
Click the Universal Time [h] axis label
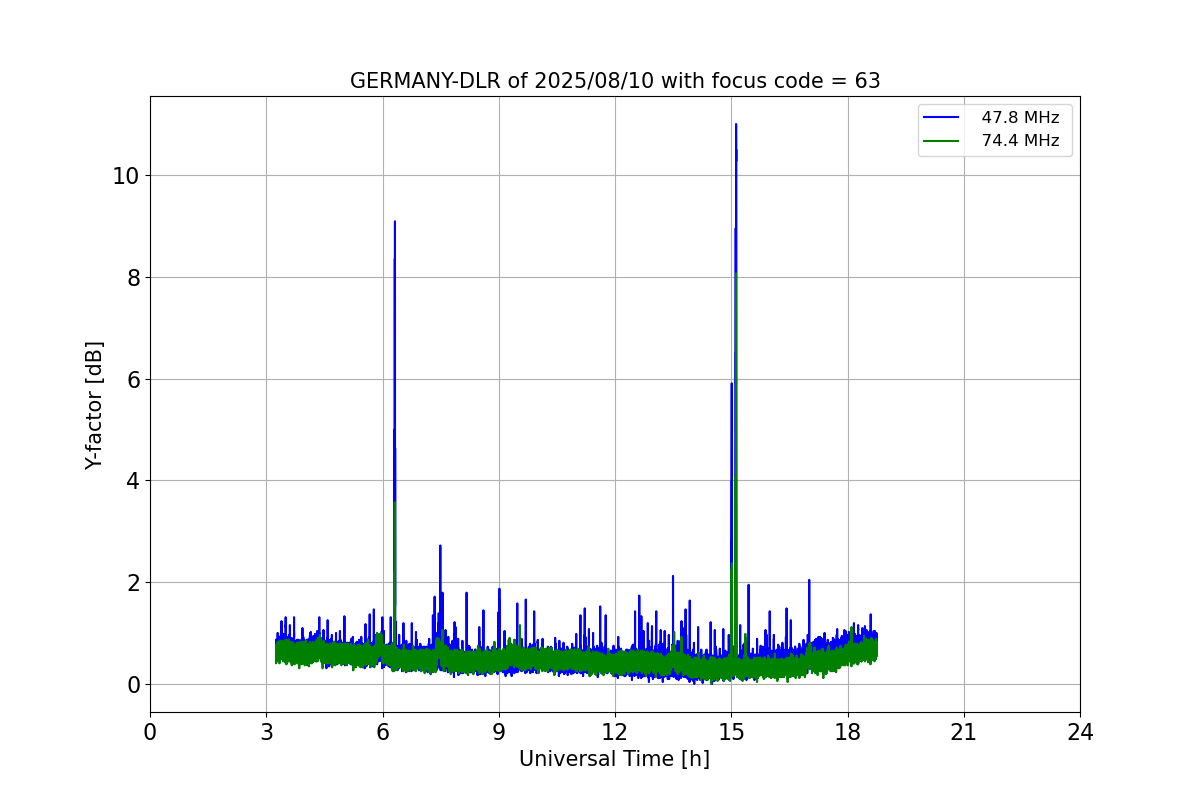pyautogui.click(x=614, y=759)
